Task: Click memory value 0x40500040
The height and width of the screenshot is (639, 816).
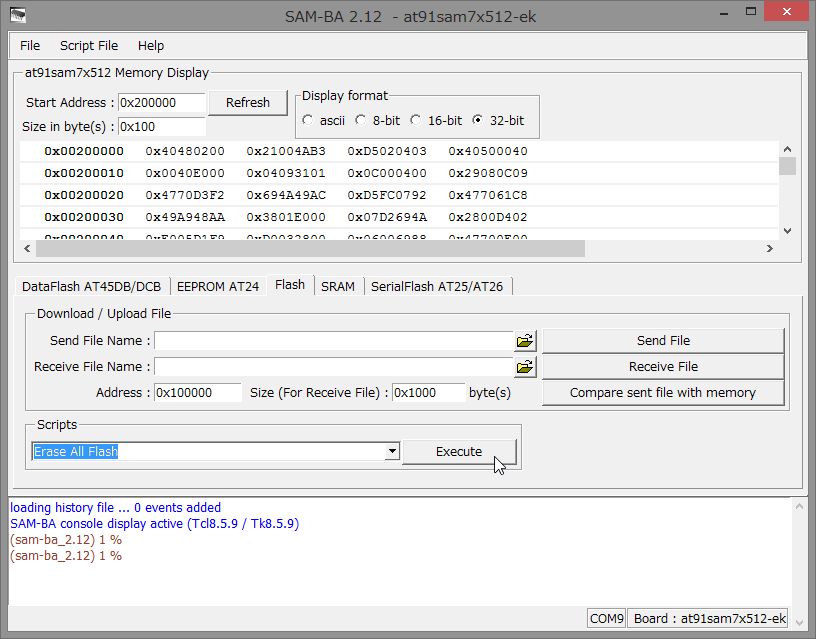Action: click(x=488, y=151)
